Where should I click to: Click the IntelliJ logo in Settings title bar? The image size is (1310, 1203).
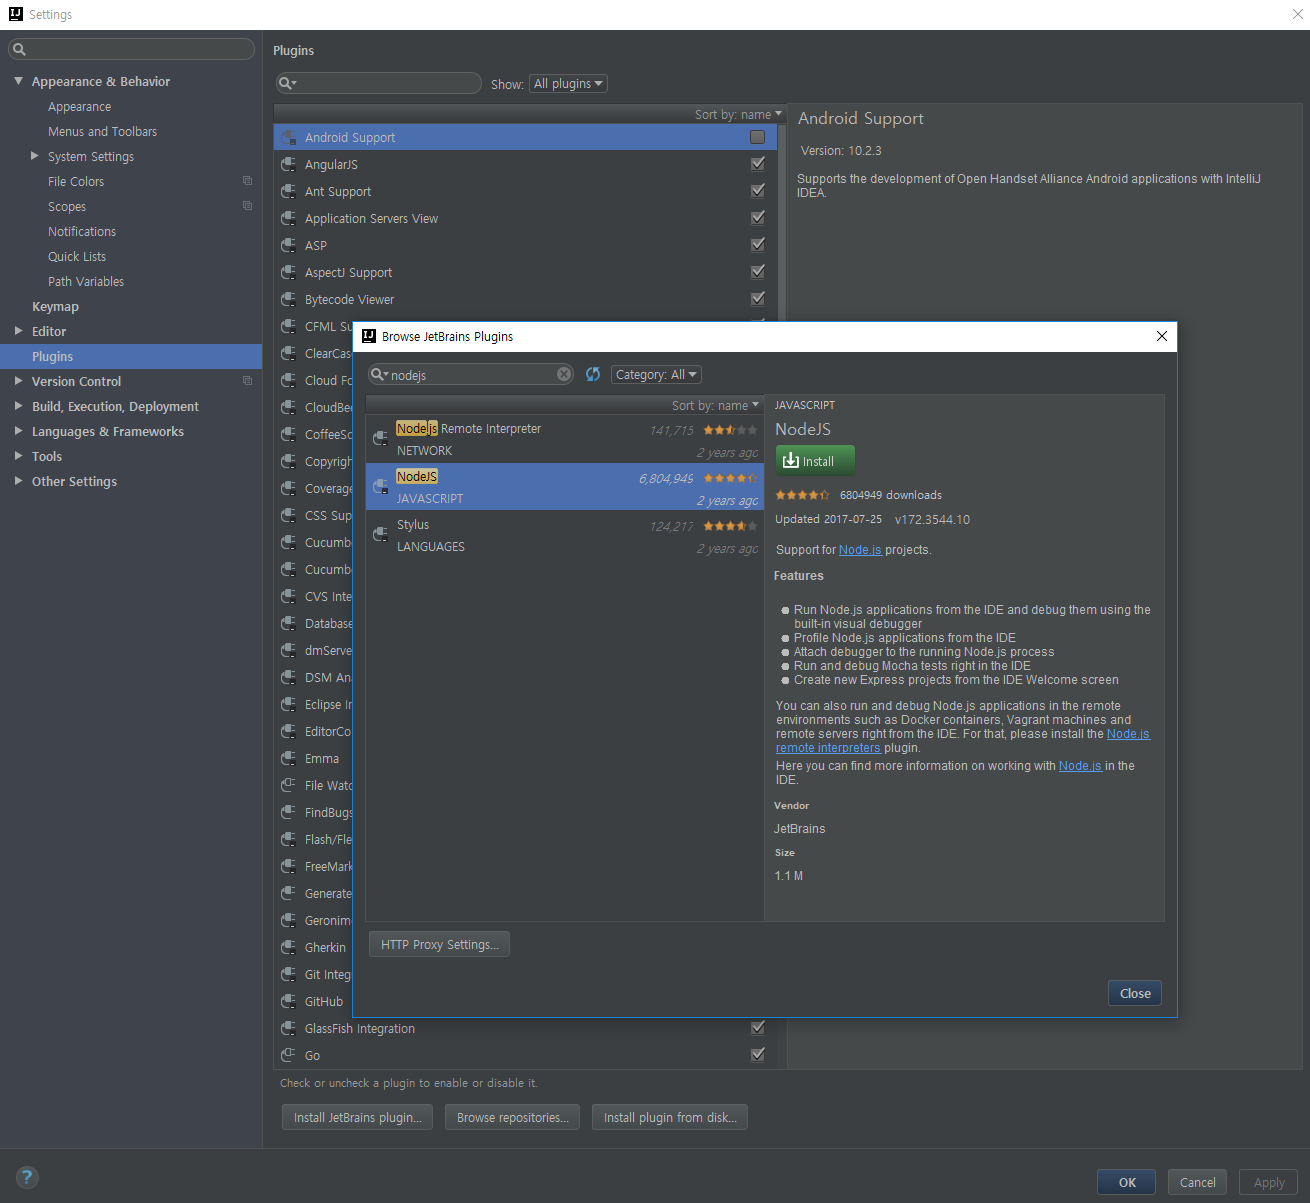[15, 14]
